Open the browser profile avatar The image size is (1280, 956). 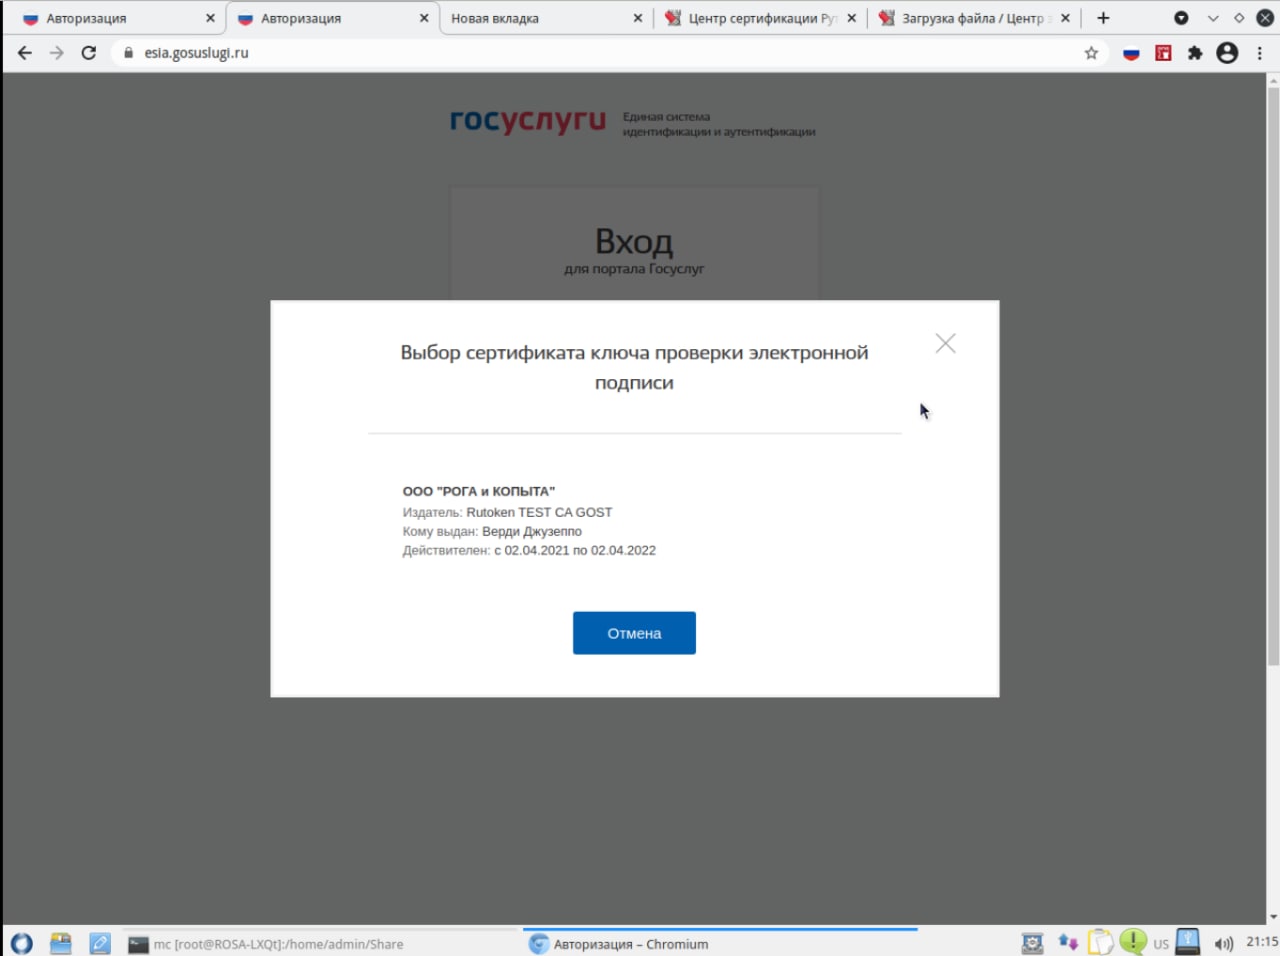click(x=1227, y=53)
